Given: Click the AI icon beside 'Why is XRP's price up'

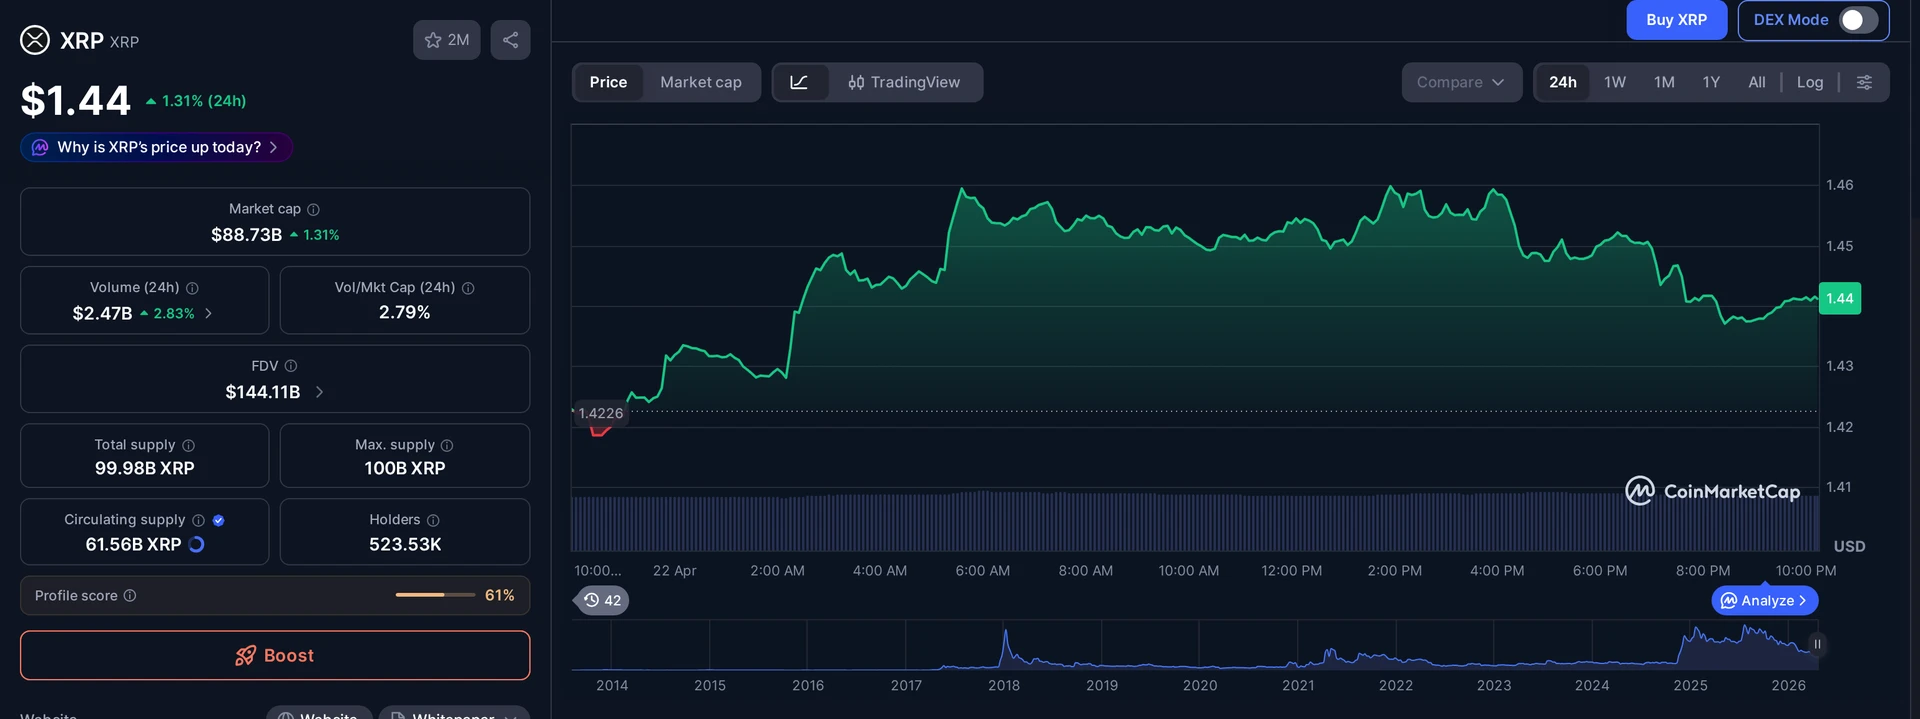Looking at the screenshot, I should pos(40,147).
